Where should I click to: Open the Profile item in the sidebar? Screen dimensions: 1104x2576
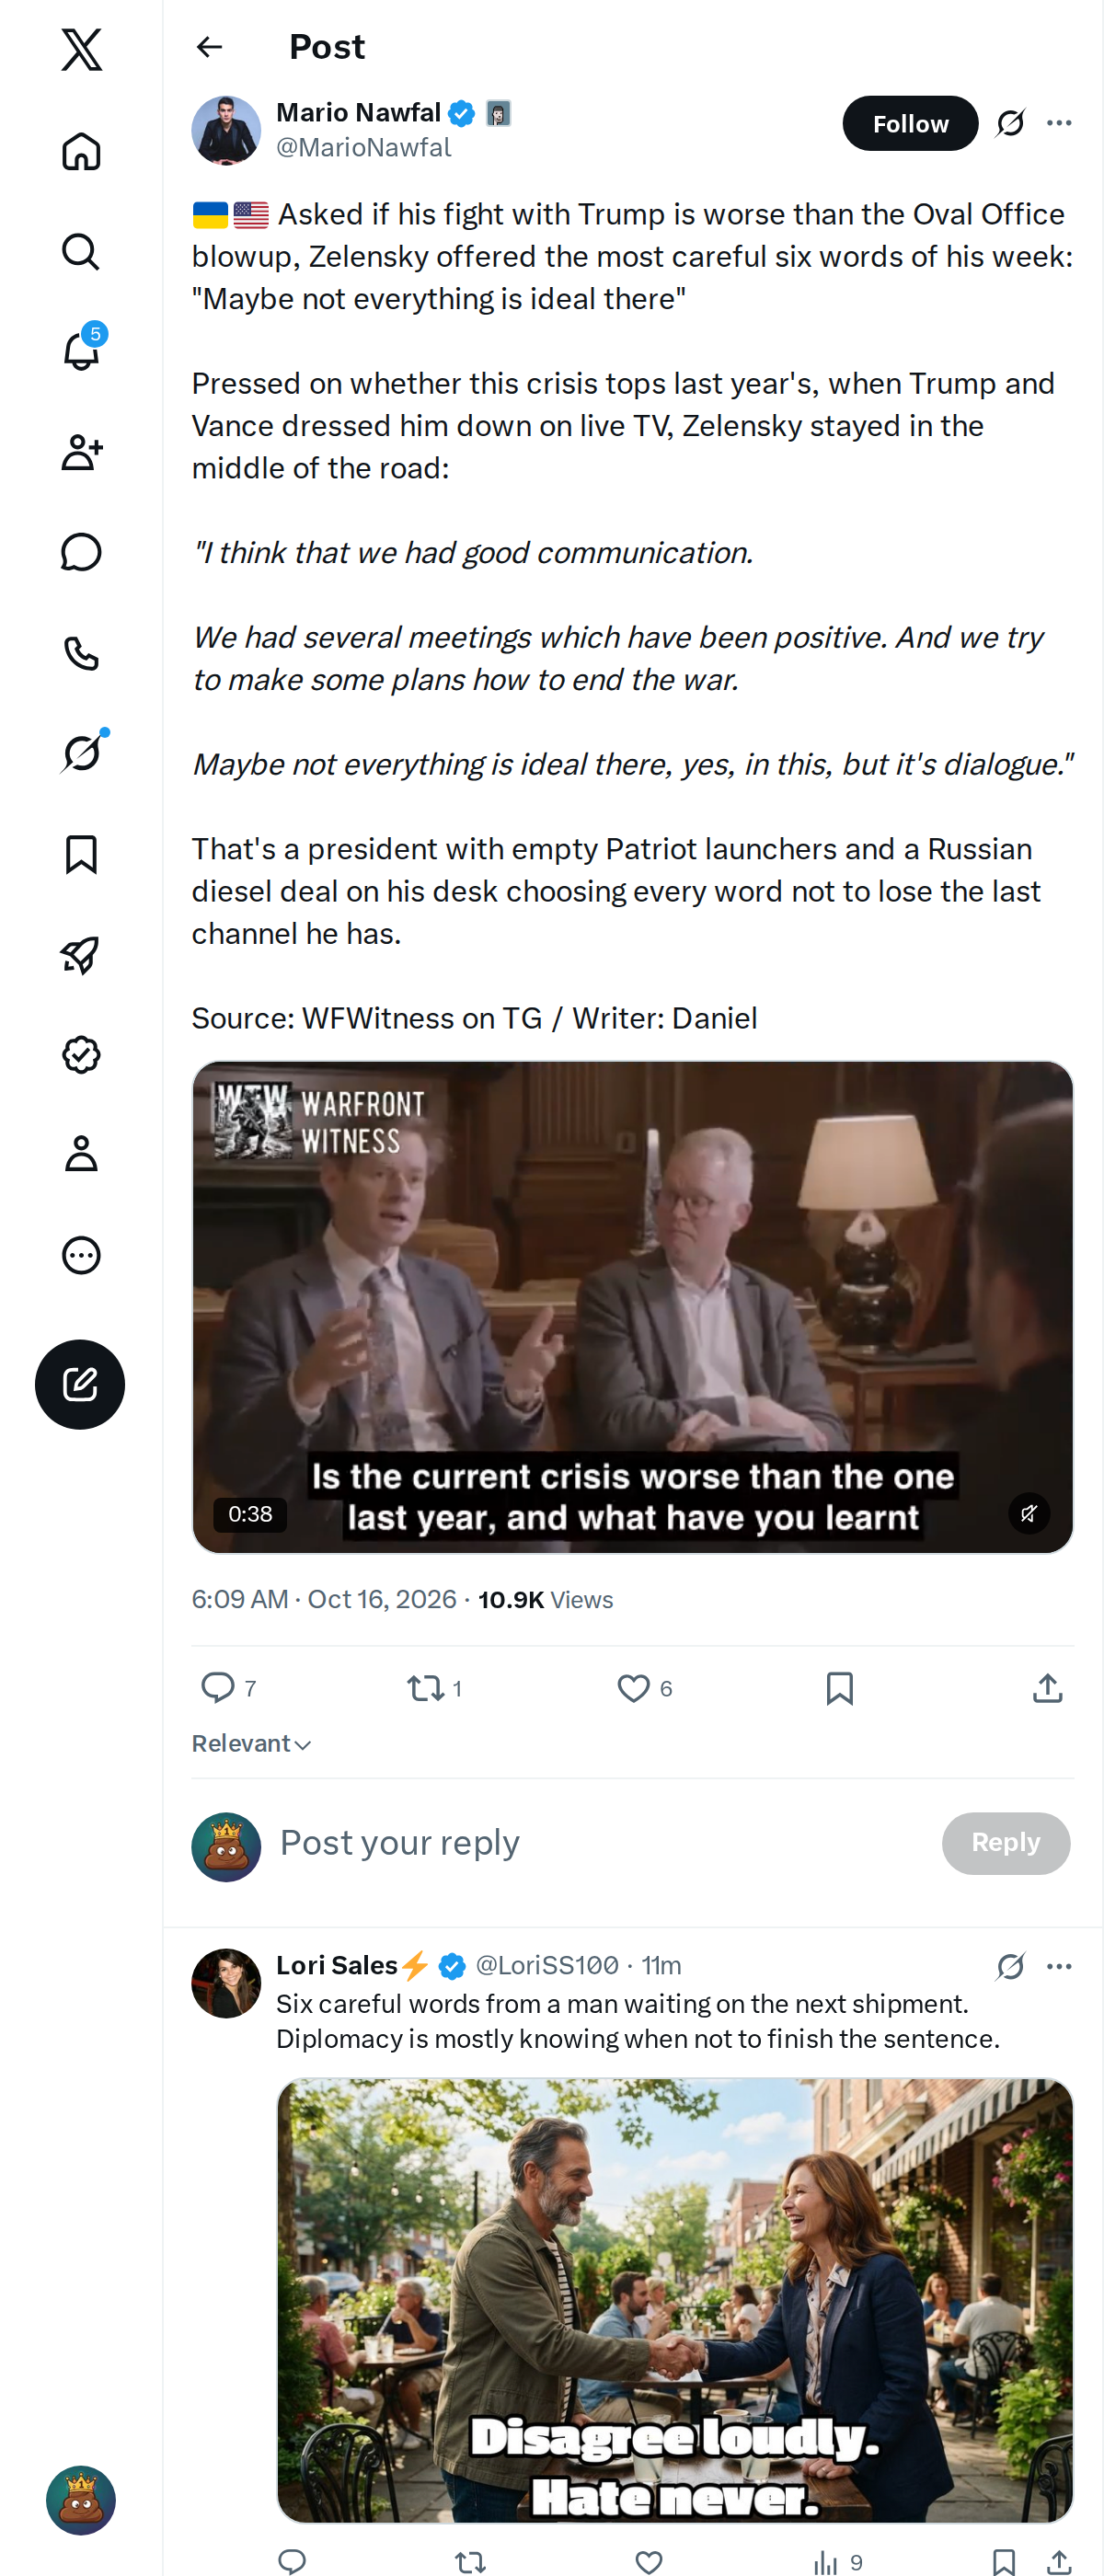pyautogui.click(x=81, y=1153)
